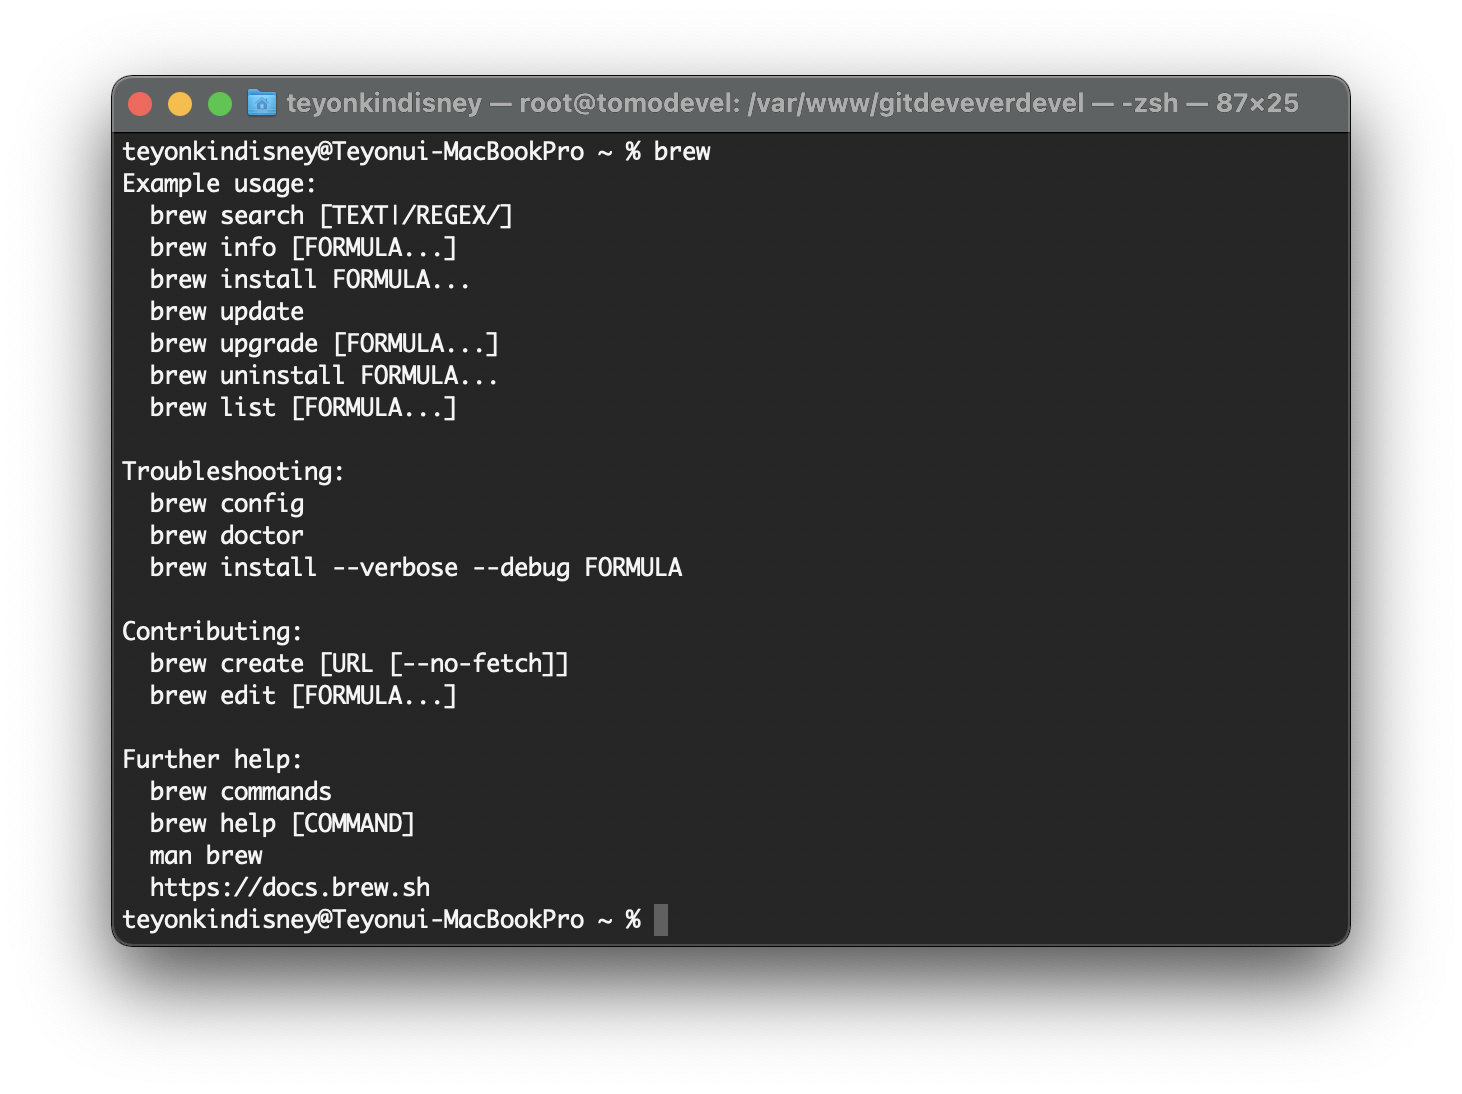Click the 'Further help:' heading
Screen dimensions: 1462x1094
click(x=212, y=759)
